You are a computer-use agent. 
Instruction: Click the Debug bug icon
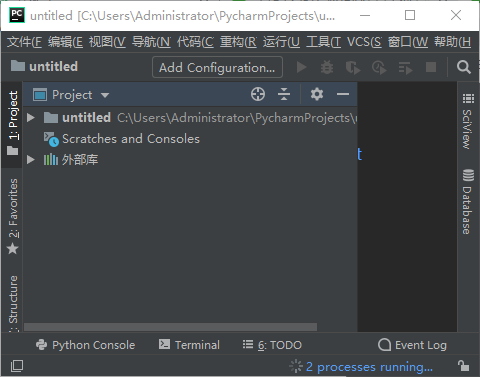coord(327,67)
